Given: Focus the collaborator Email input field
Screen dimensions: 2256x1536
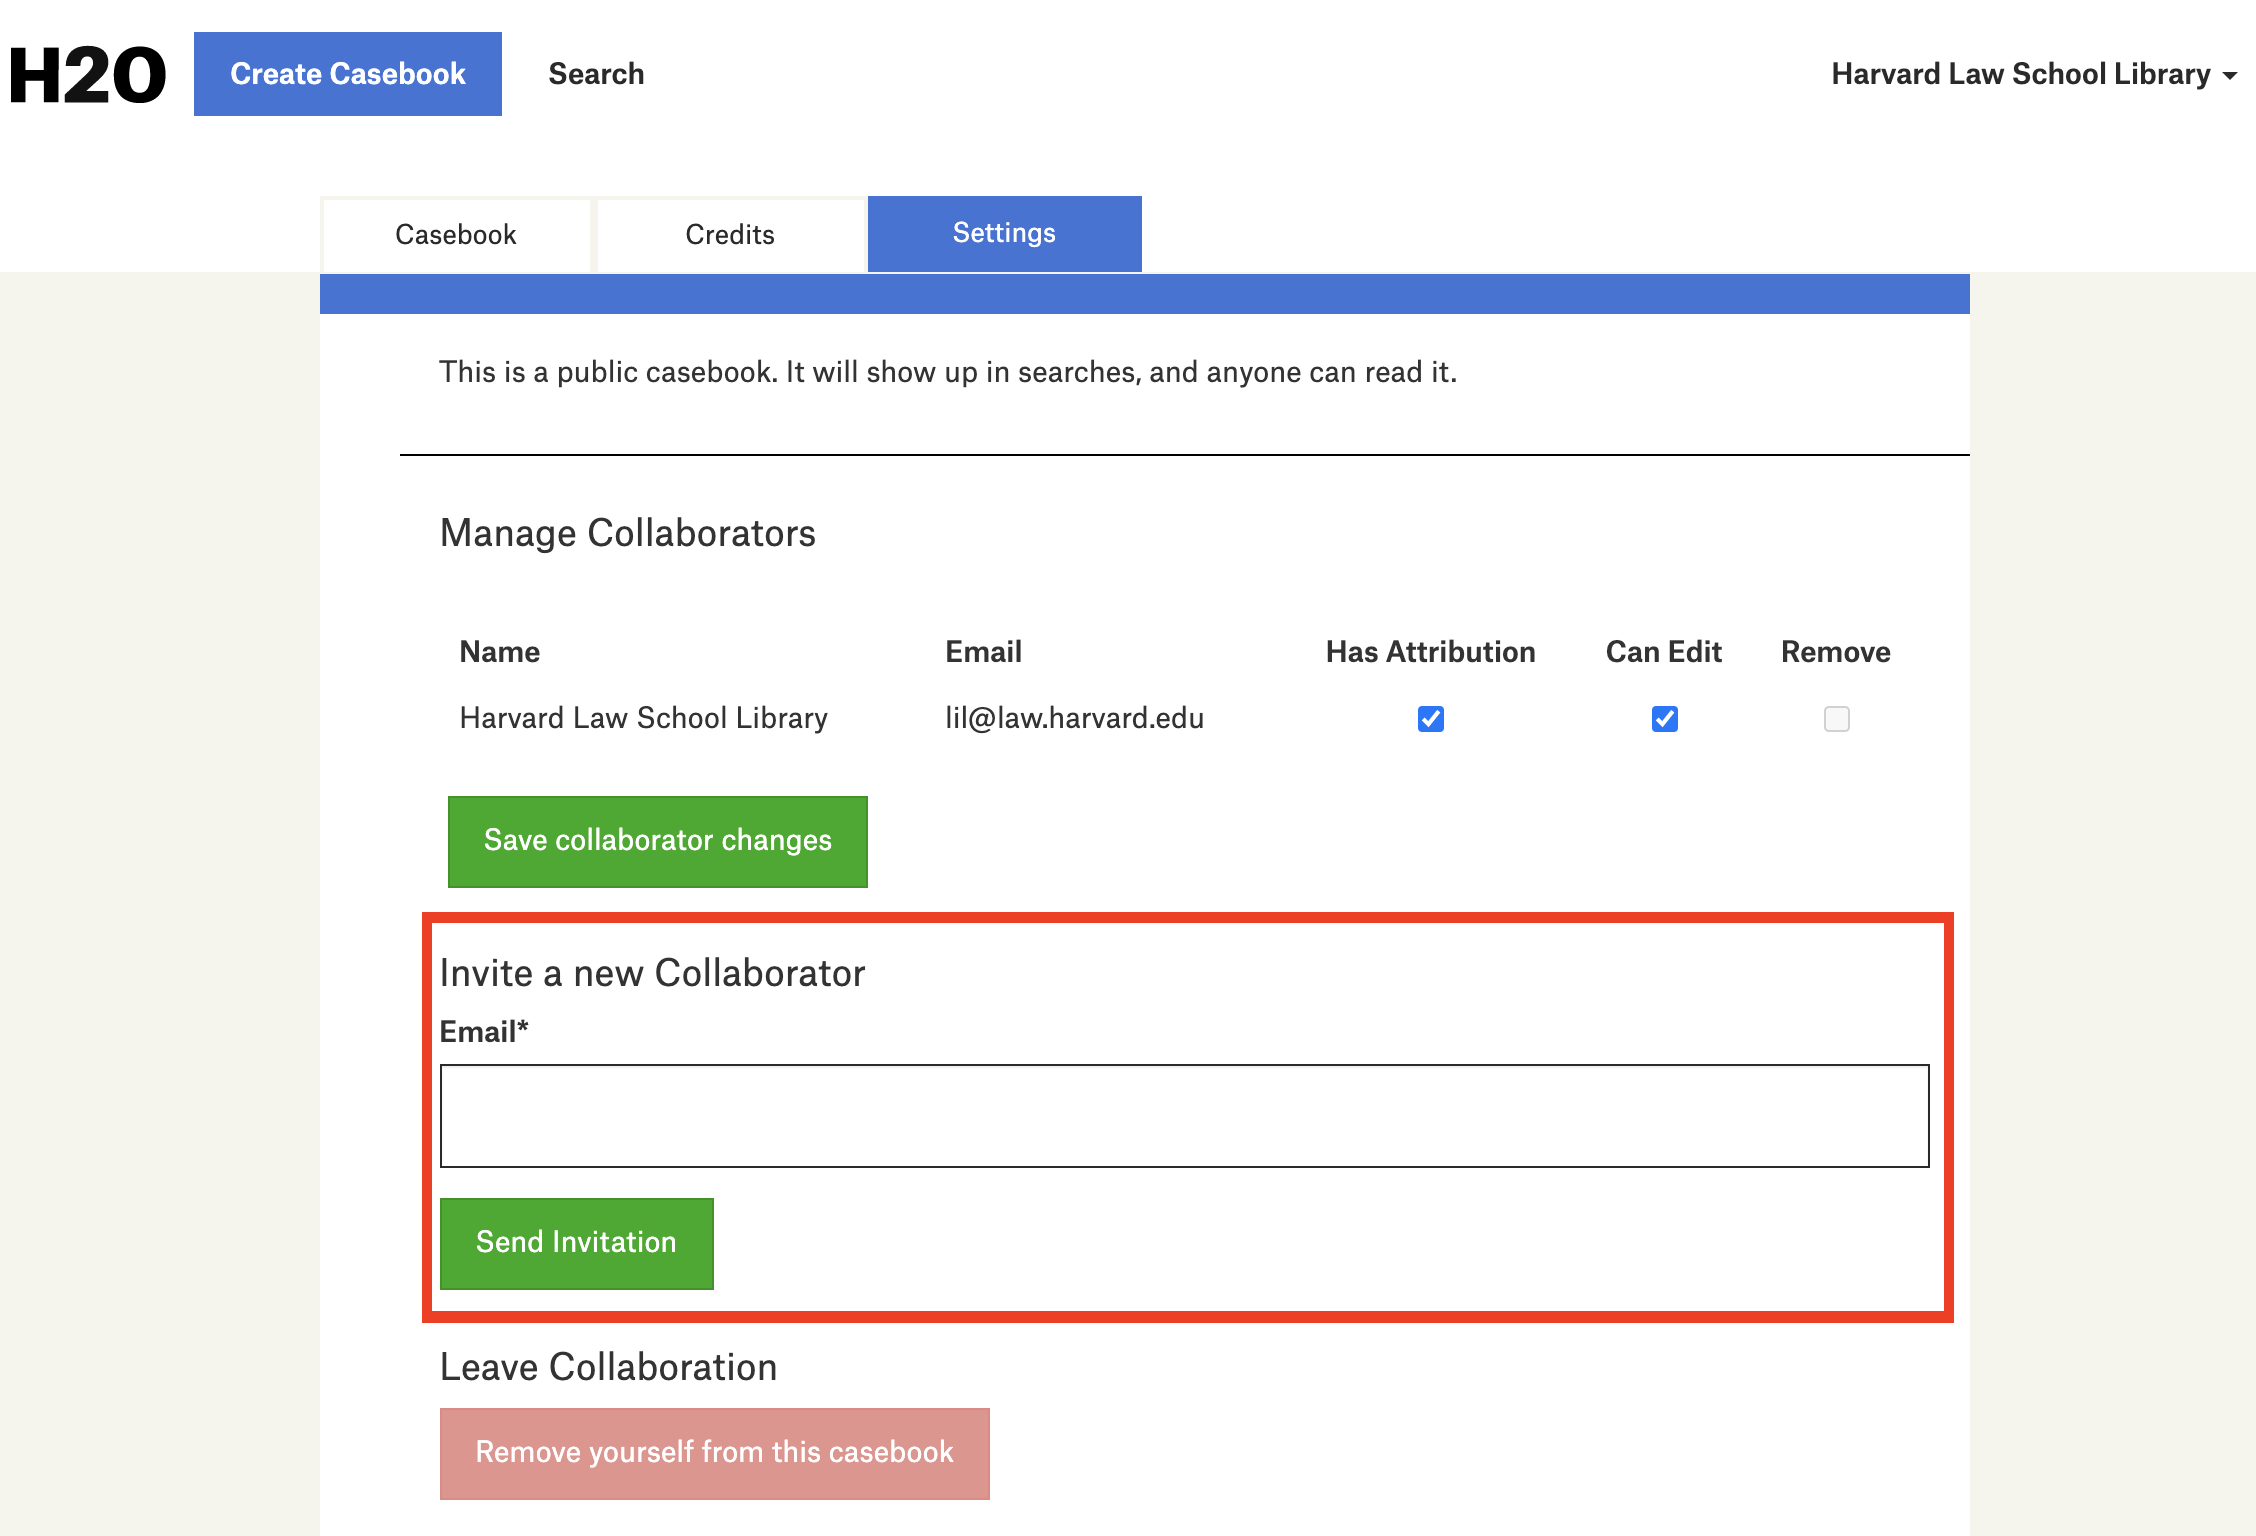Looking at the screenshot, I should click(x=1185, y=1116).
